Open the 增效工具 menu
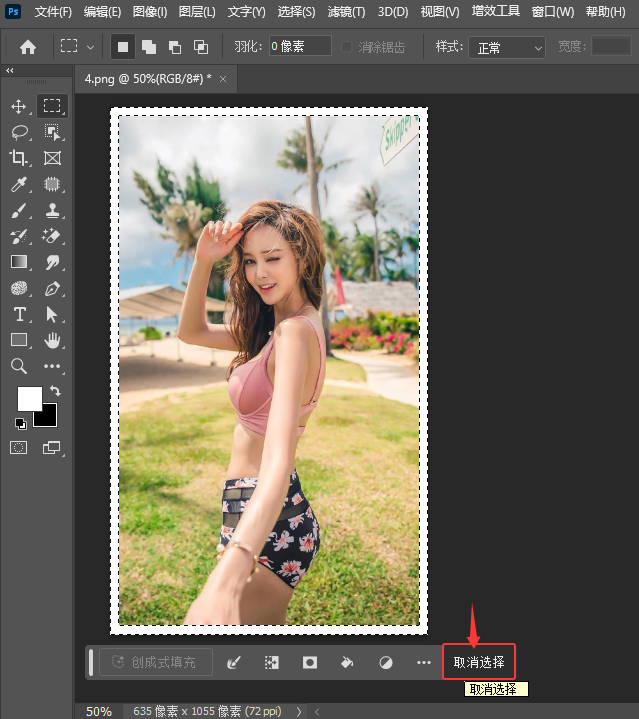 pyautogui.click(x=496, y=11)
